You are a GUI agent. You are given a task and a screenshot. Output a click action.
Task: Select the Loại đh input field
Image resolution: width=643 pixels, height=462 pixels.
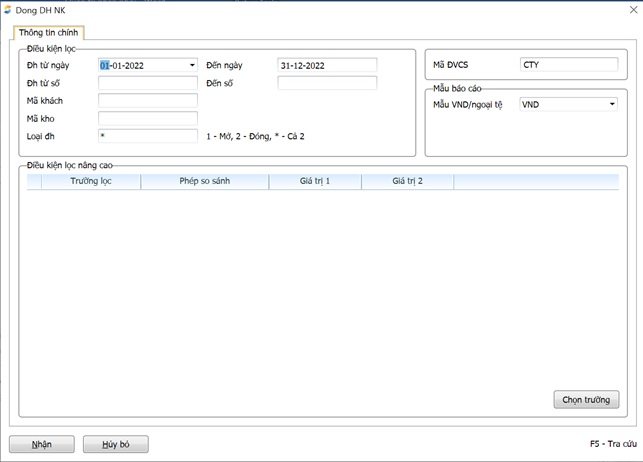point(148,136)
